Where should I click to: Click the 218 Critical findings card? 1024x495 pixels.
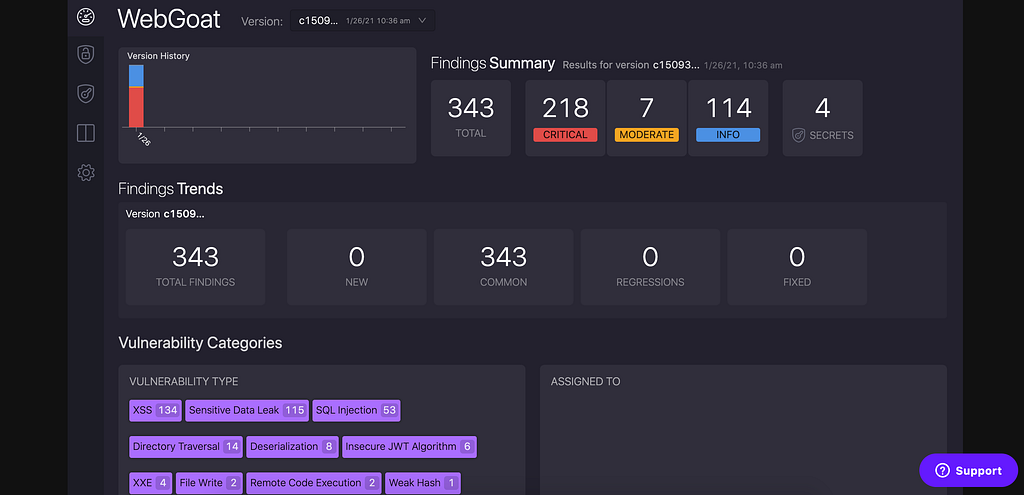pyautogui.click(x=566, y=118)
